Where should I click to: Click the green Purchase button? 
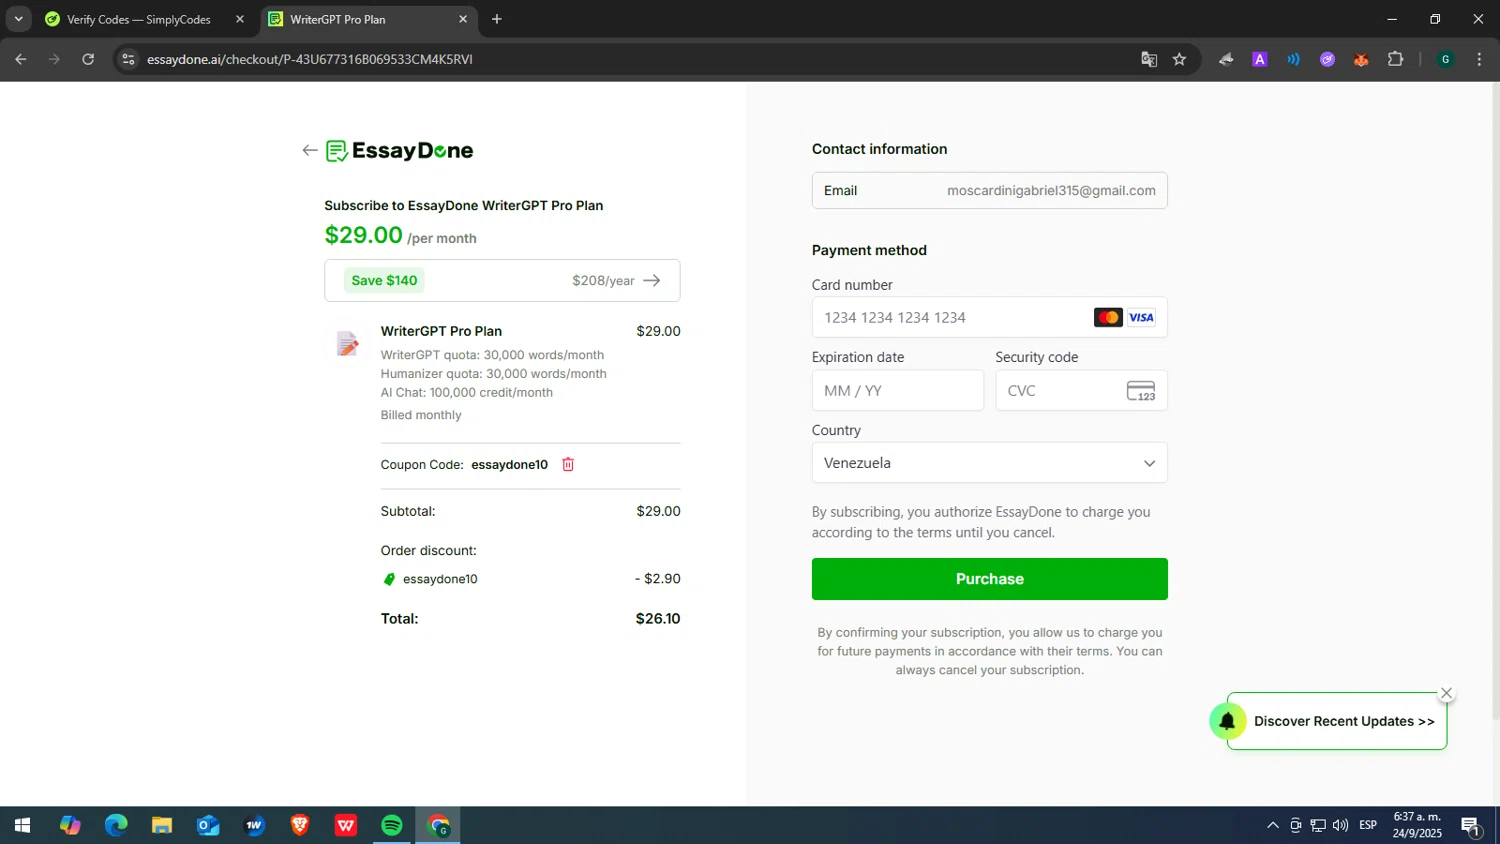pos(989,579)
